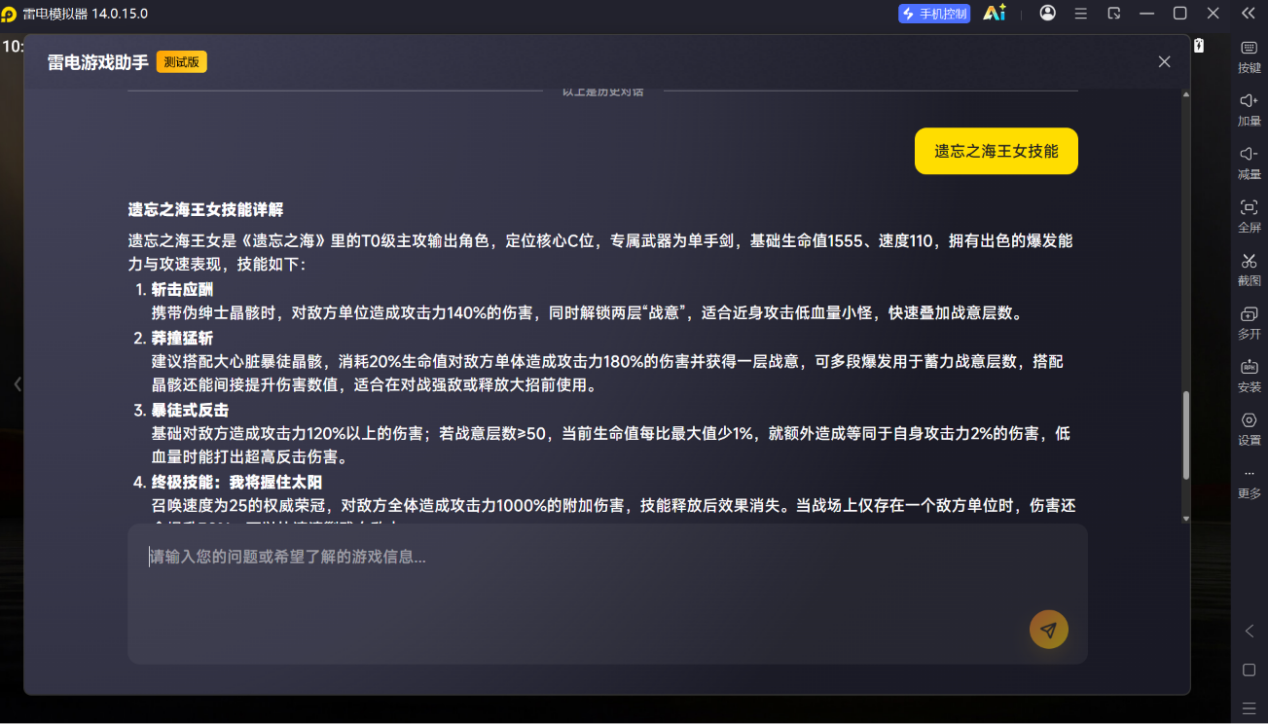The image size is (1268, 724).
Task: Take a screenshot with 截图 scissors icon
Action: point(1249,269)
